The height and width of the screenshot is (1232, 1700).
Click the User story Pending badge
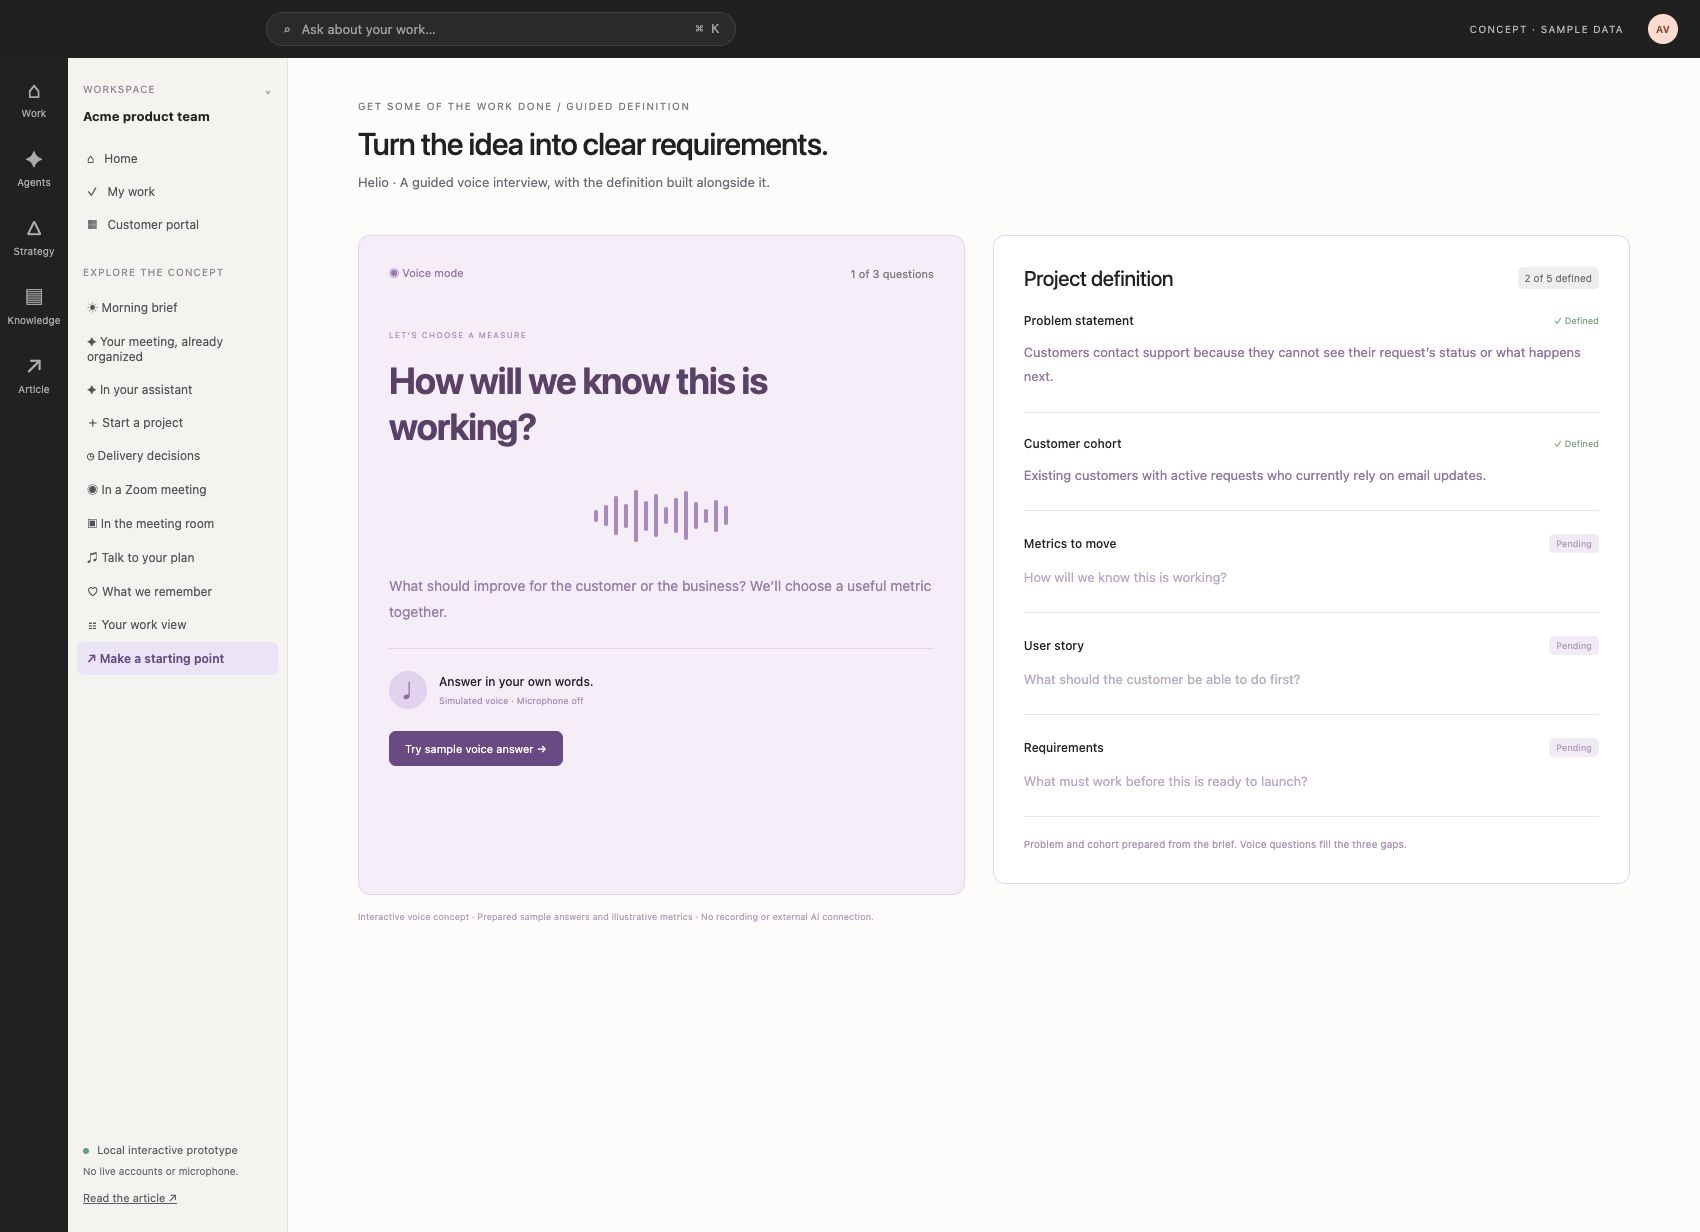(1574, 646)
